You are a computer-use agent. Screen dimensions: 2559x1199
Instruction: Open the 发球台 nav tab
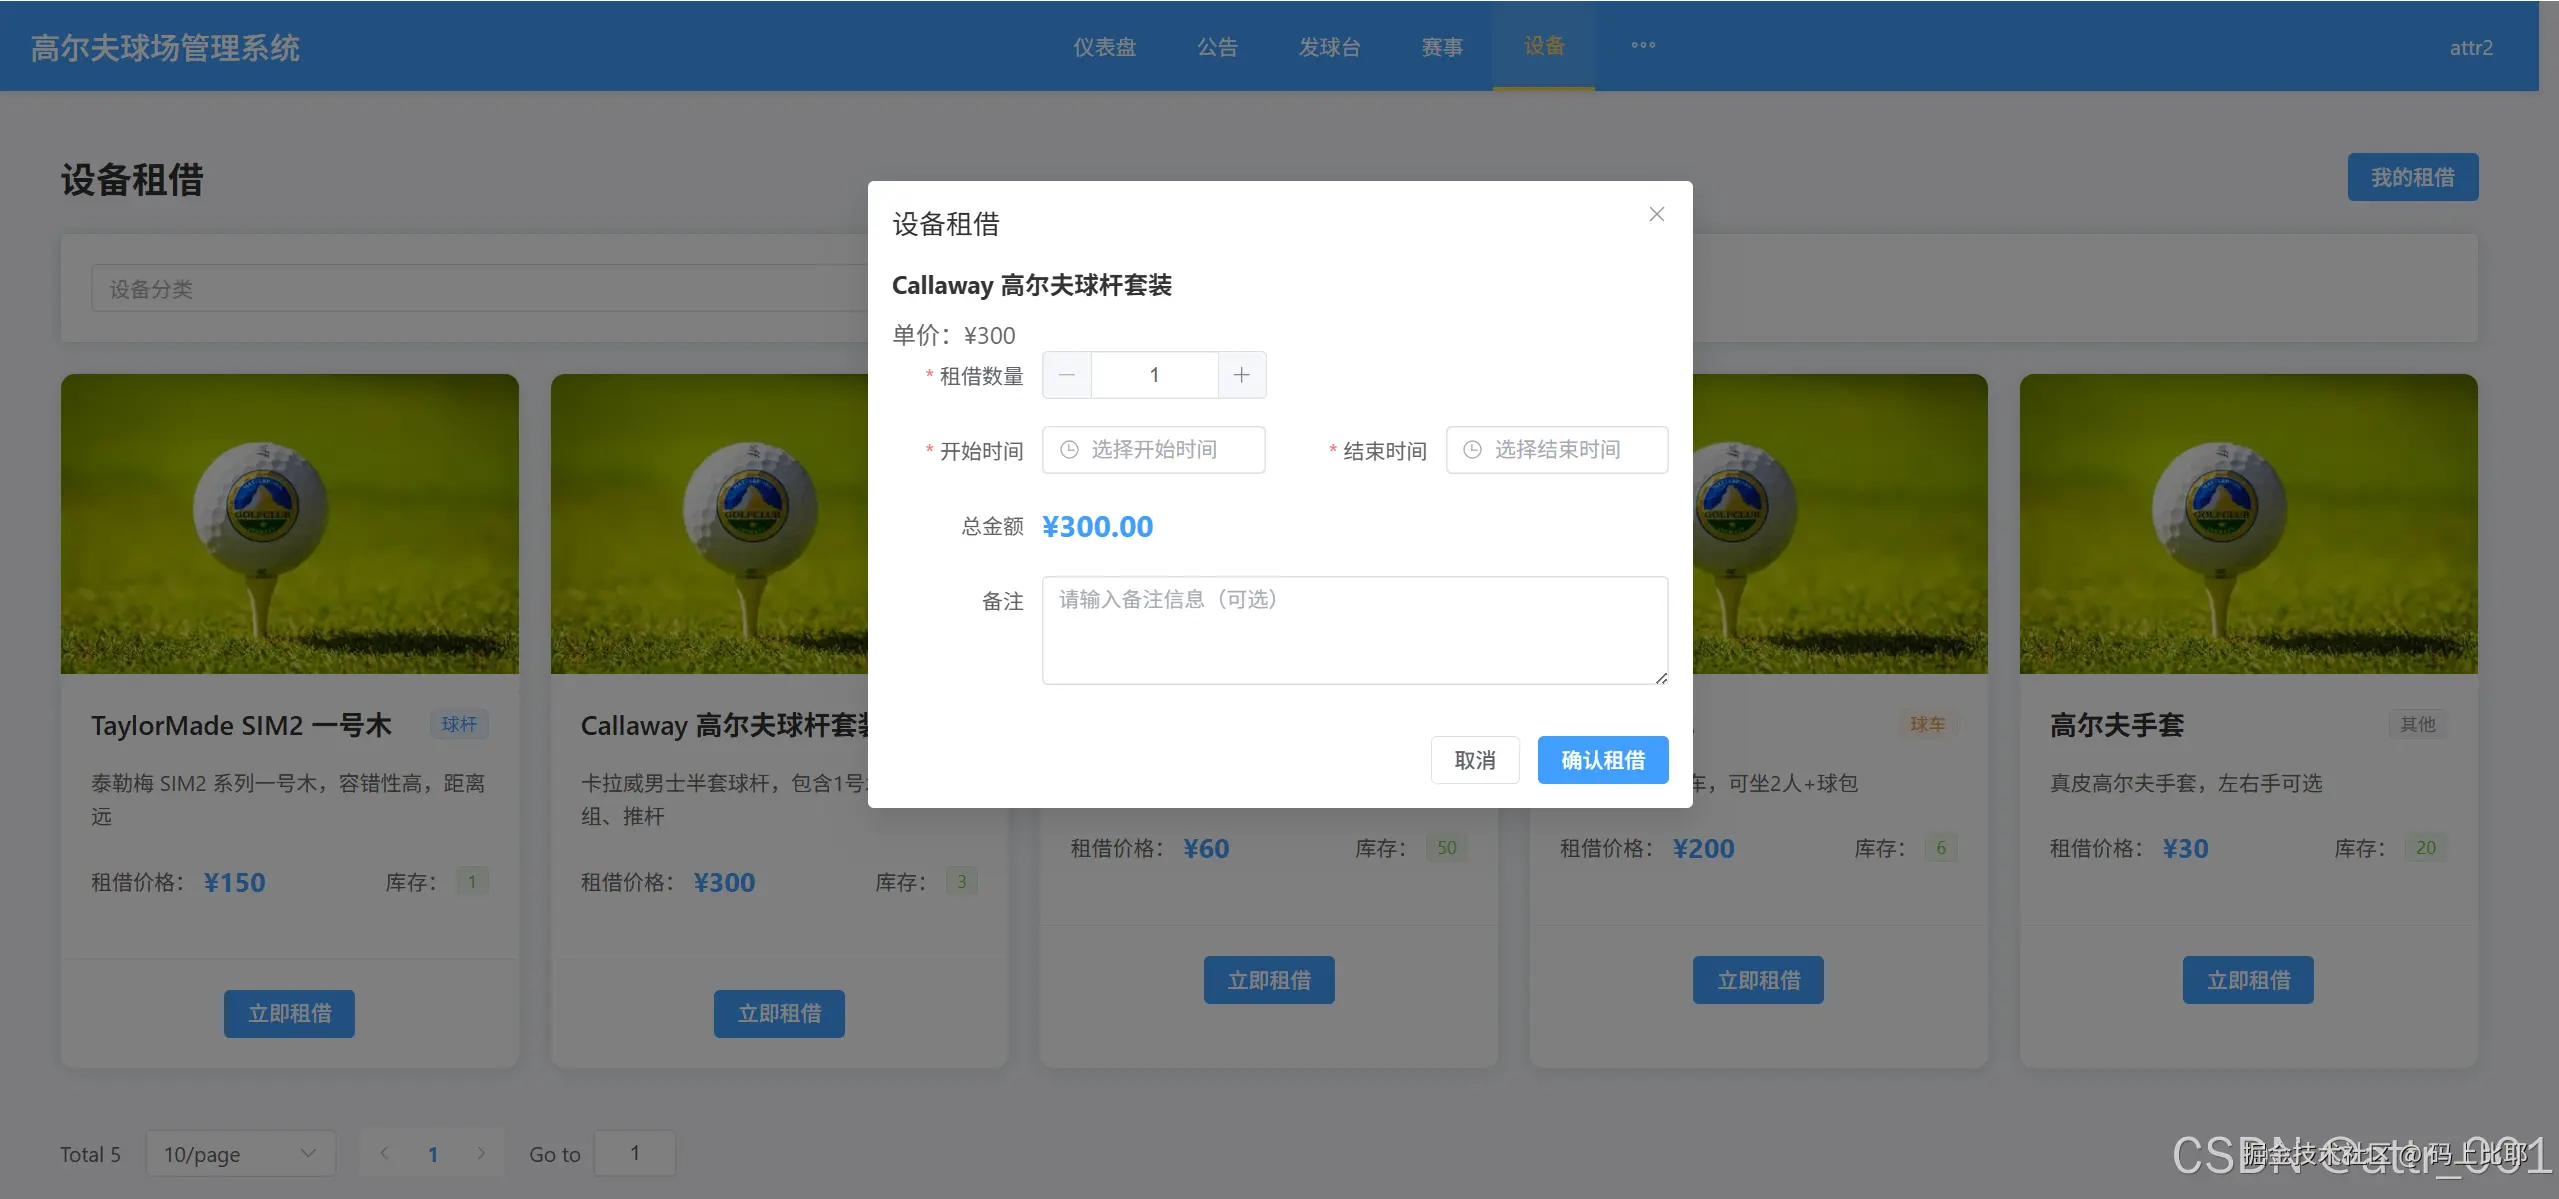click(1329, 47)
